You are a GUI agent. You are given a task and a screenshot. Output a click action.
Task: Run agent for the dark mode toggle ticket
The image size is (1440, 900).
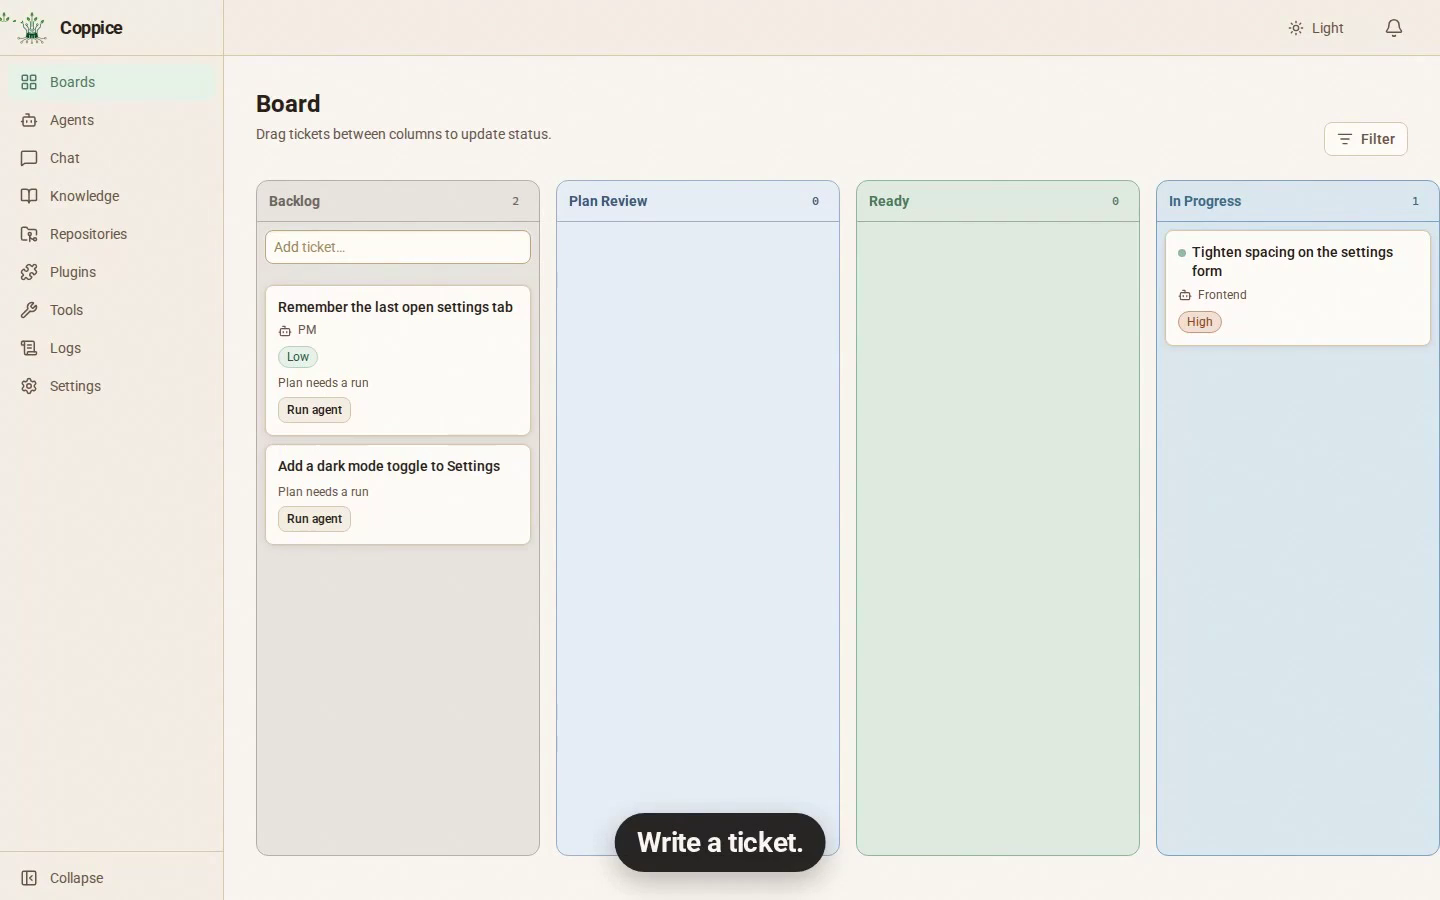pos(314,519)
